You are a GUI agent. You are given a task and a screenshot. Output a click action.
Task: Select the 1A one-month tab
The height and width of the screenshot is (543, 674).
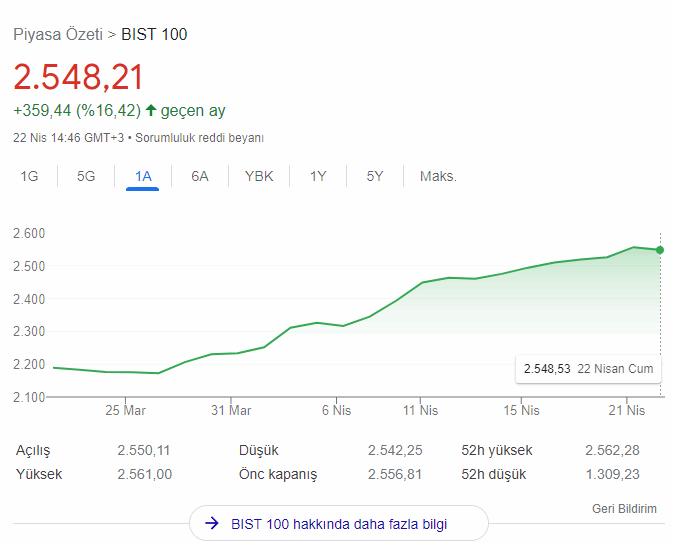point(143,177)
